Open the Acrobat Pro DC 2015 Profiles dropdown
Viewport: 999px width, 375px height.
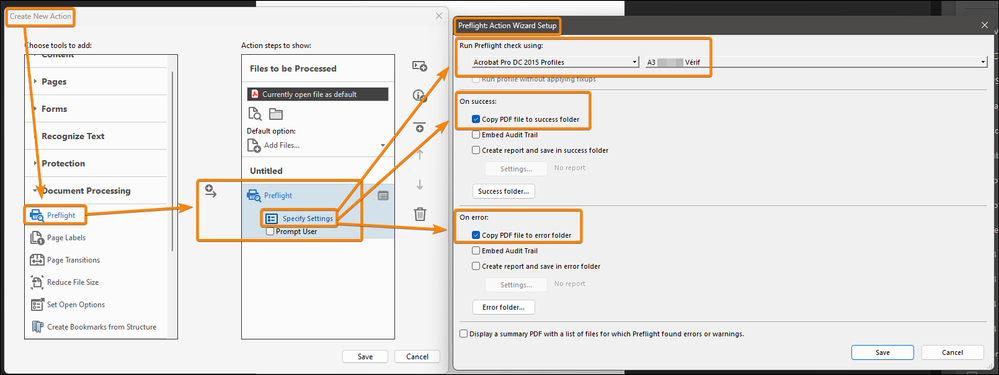tap(554, 62)
